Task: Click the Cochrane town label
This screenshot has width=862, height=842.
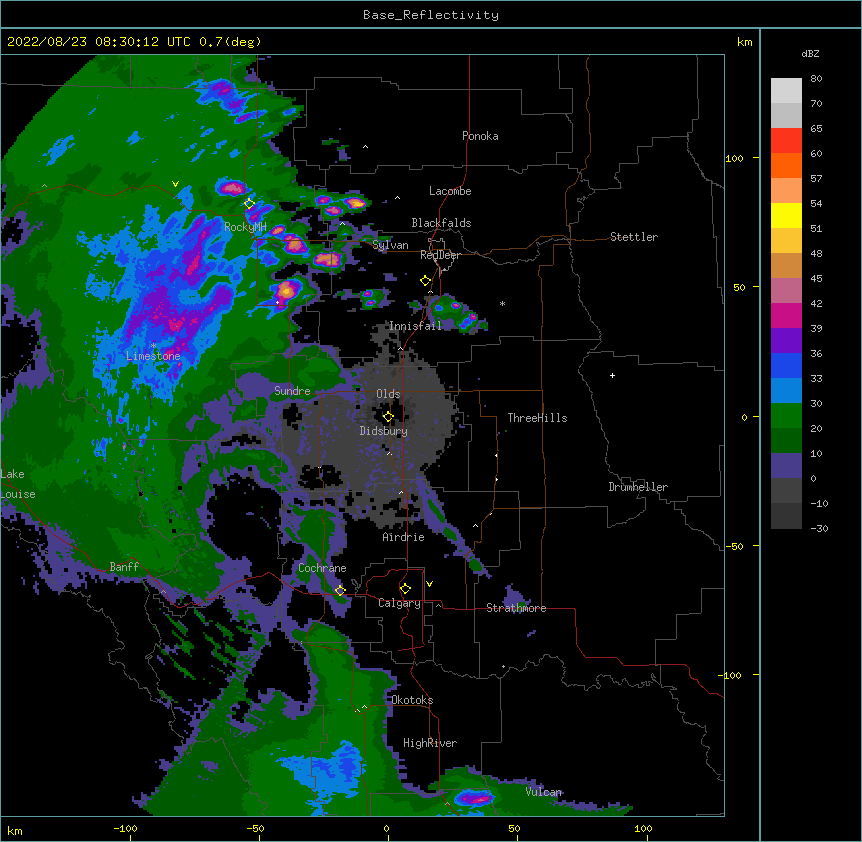Action: pos(322,568)
